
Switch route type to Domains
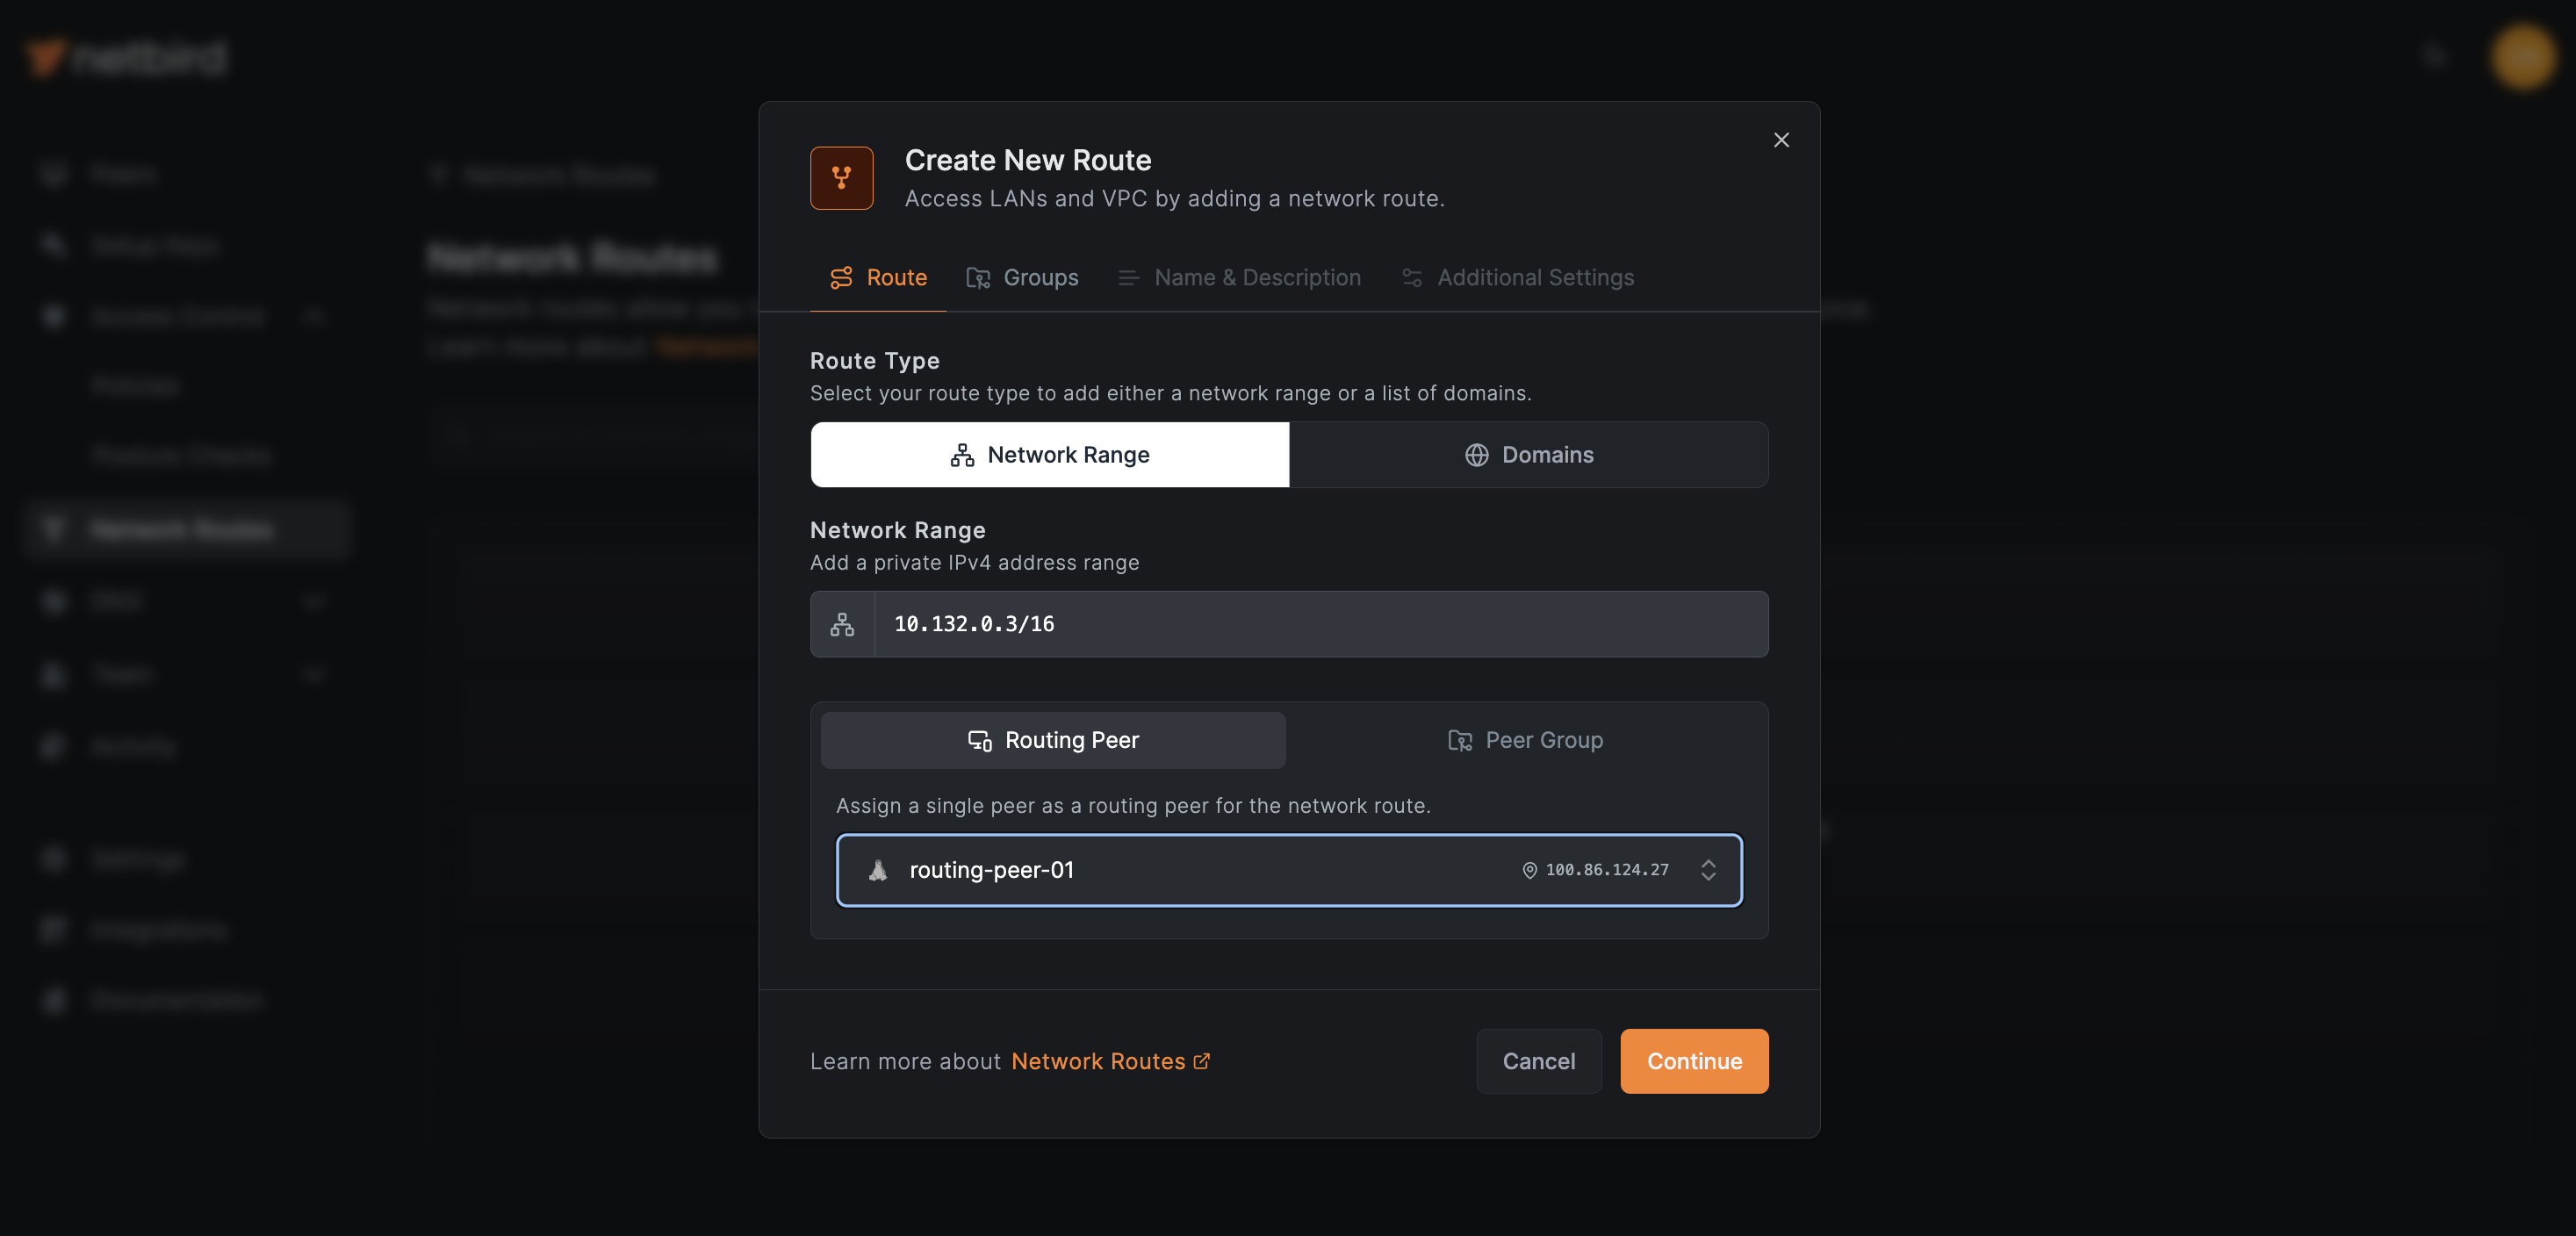(1528, 455)
